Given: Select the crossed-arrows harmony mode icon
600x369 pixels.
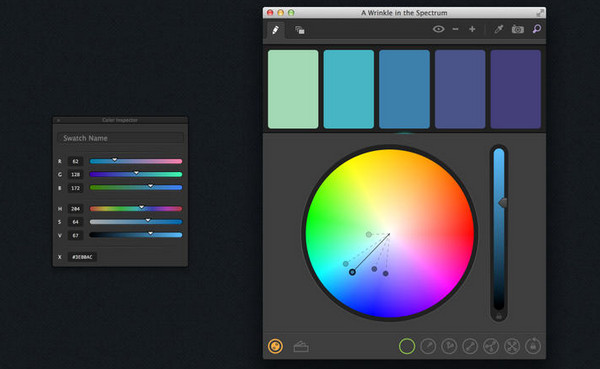Looking at the screenshot, I should tap(512, 346).
